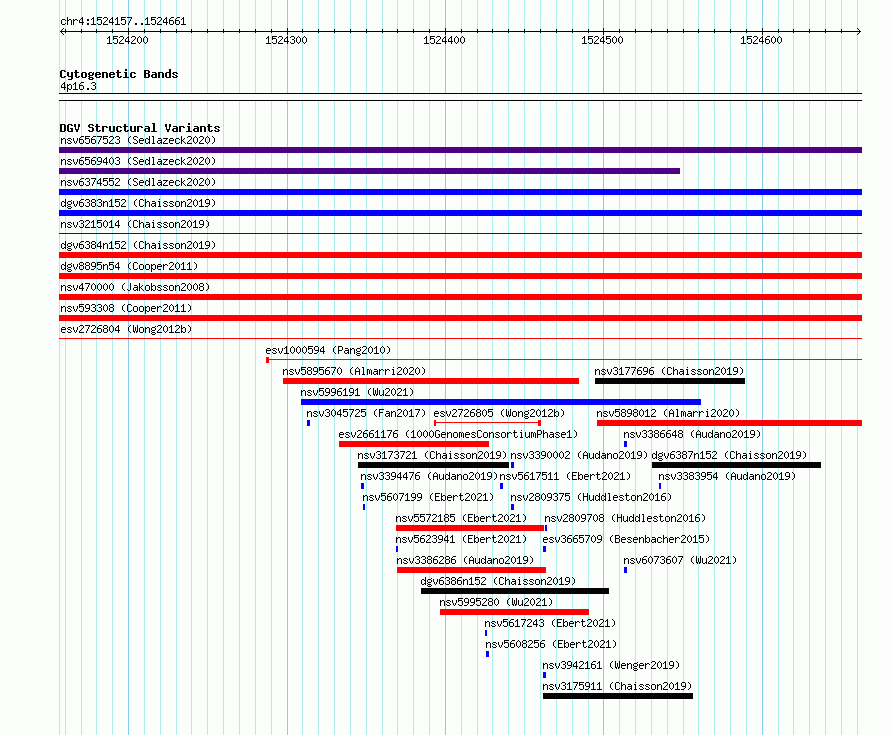Viewport: 890px width, 735px height.
Task: Open nsv6374552 (Sedlazeck2020) variant label
Action: point(138,182)
